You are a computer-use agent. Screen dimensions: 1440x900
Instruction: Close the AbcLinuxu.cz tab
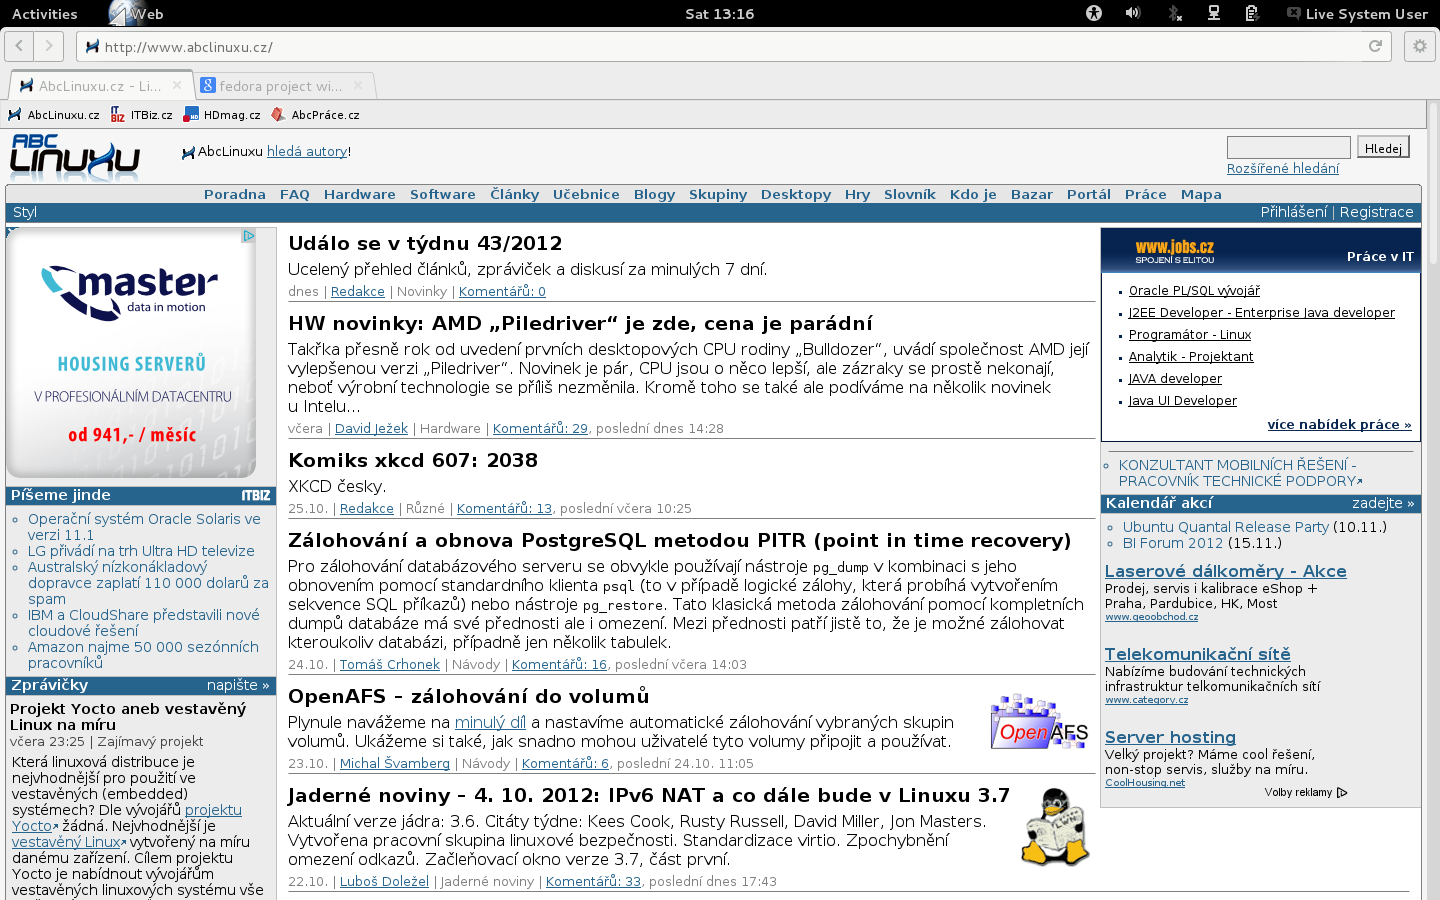point(177,85)
